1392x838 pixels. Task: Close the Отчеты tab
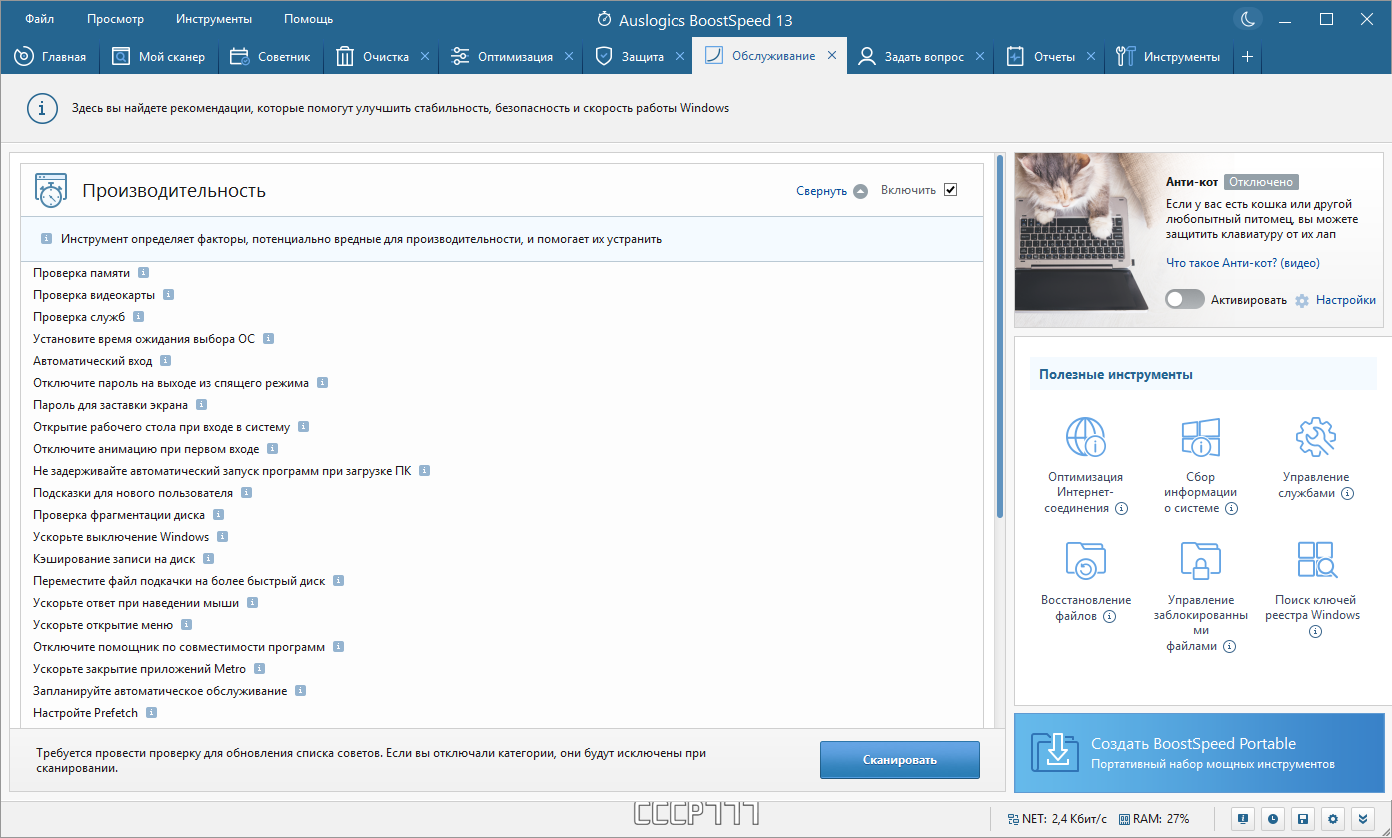(1092, 57)
